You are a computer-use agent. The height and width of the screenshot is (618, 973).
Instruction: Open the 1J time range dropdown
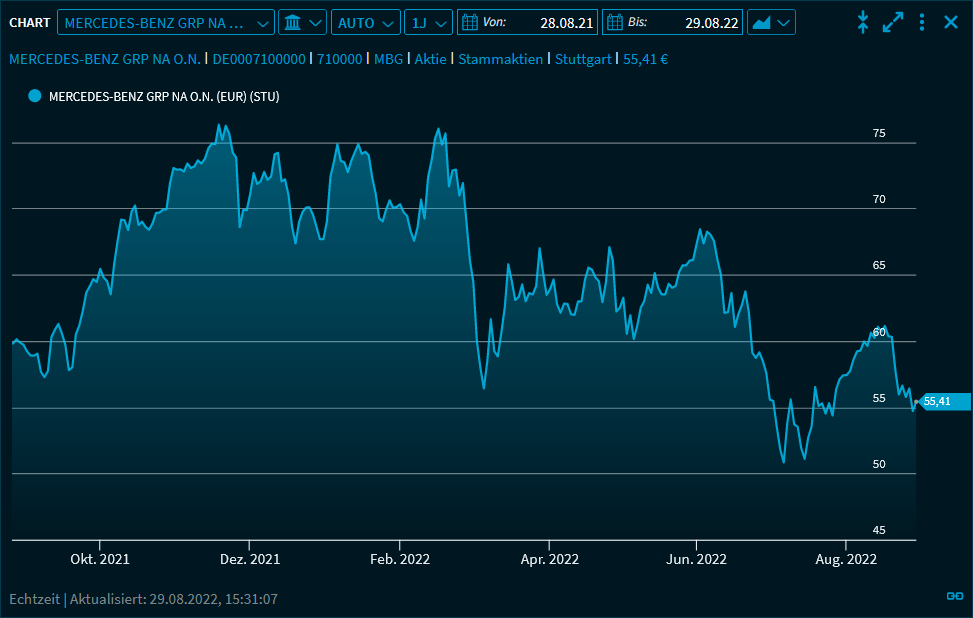(428, 22)
